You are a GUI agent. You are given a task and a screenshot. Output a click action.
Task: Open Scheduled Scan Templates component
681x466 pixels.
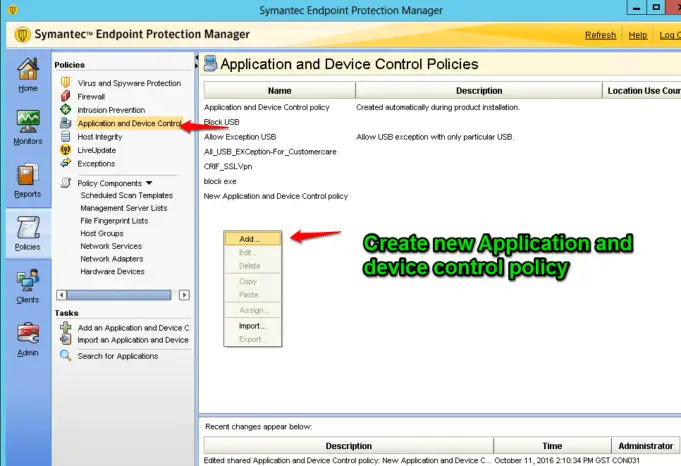click(x=126, y=195)
